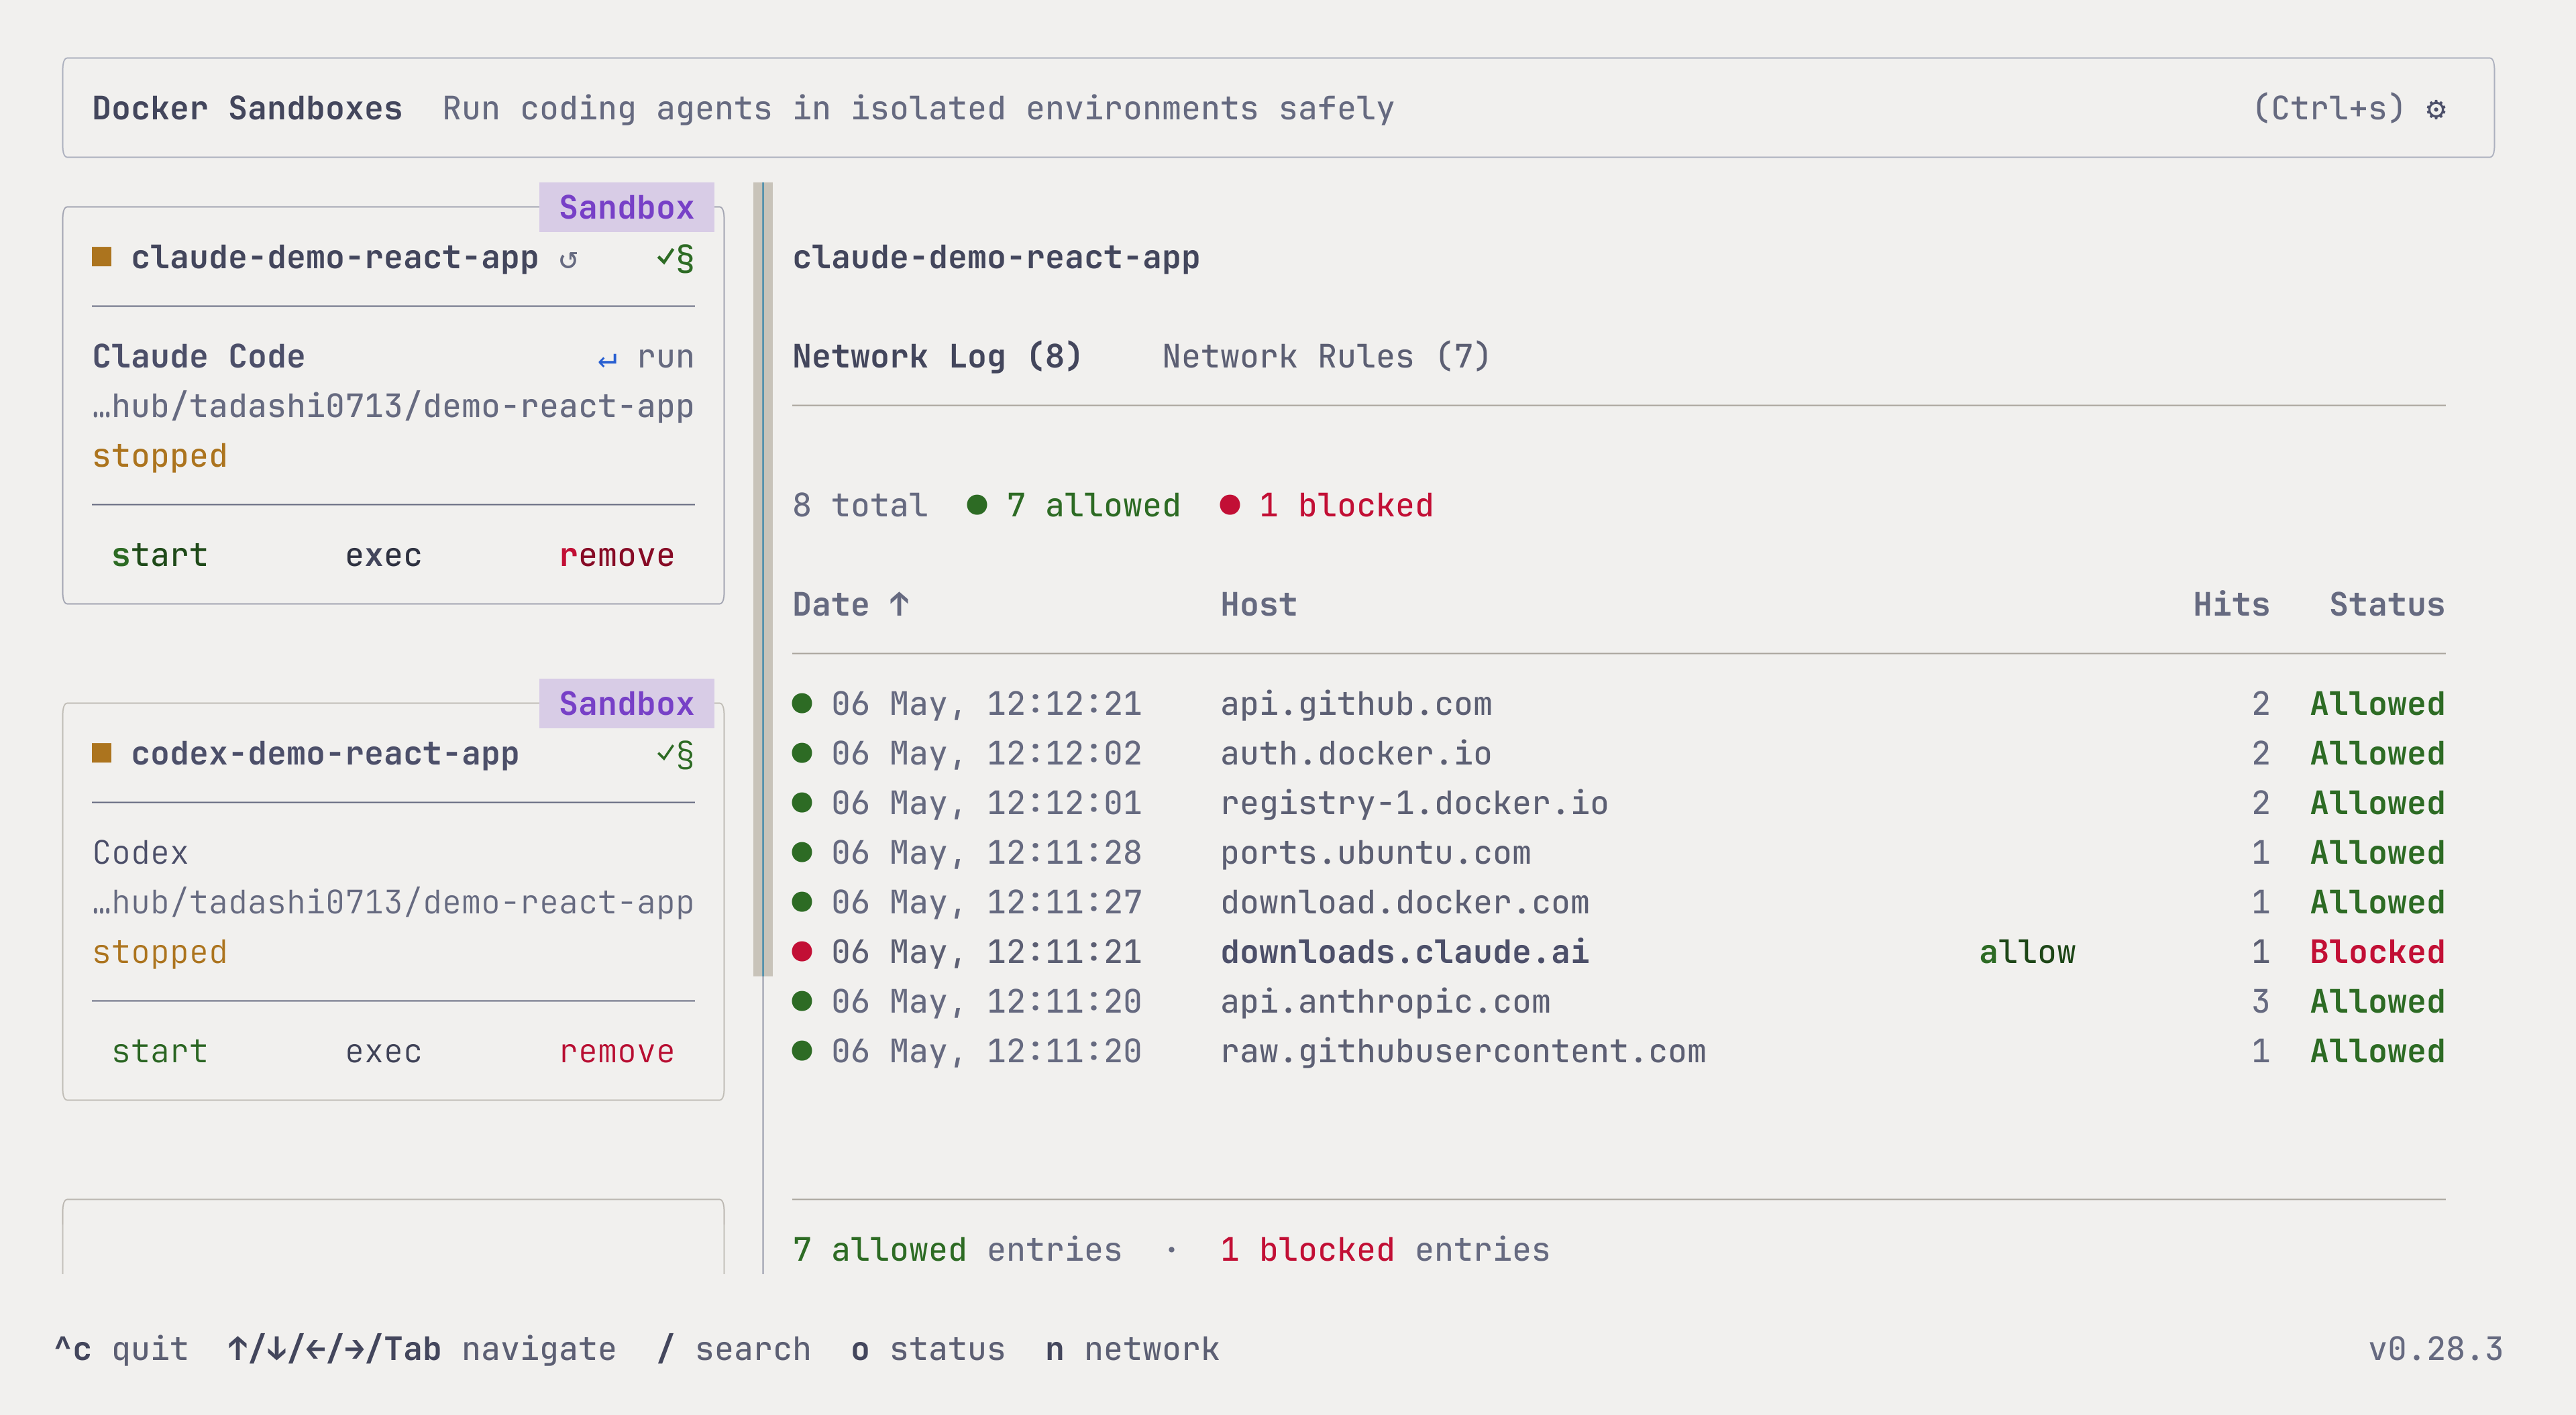Click the Status column header
This screenshot has height=1415, width=2576.
2387,604
